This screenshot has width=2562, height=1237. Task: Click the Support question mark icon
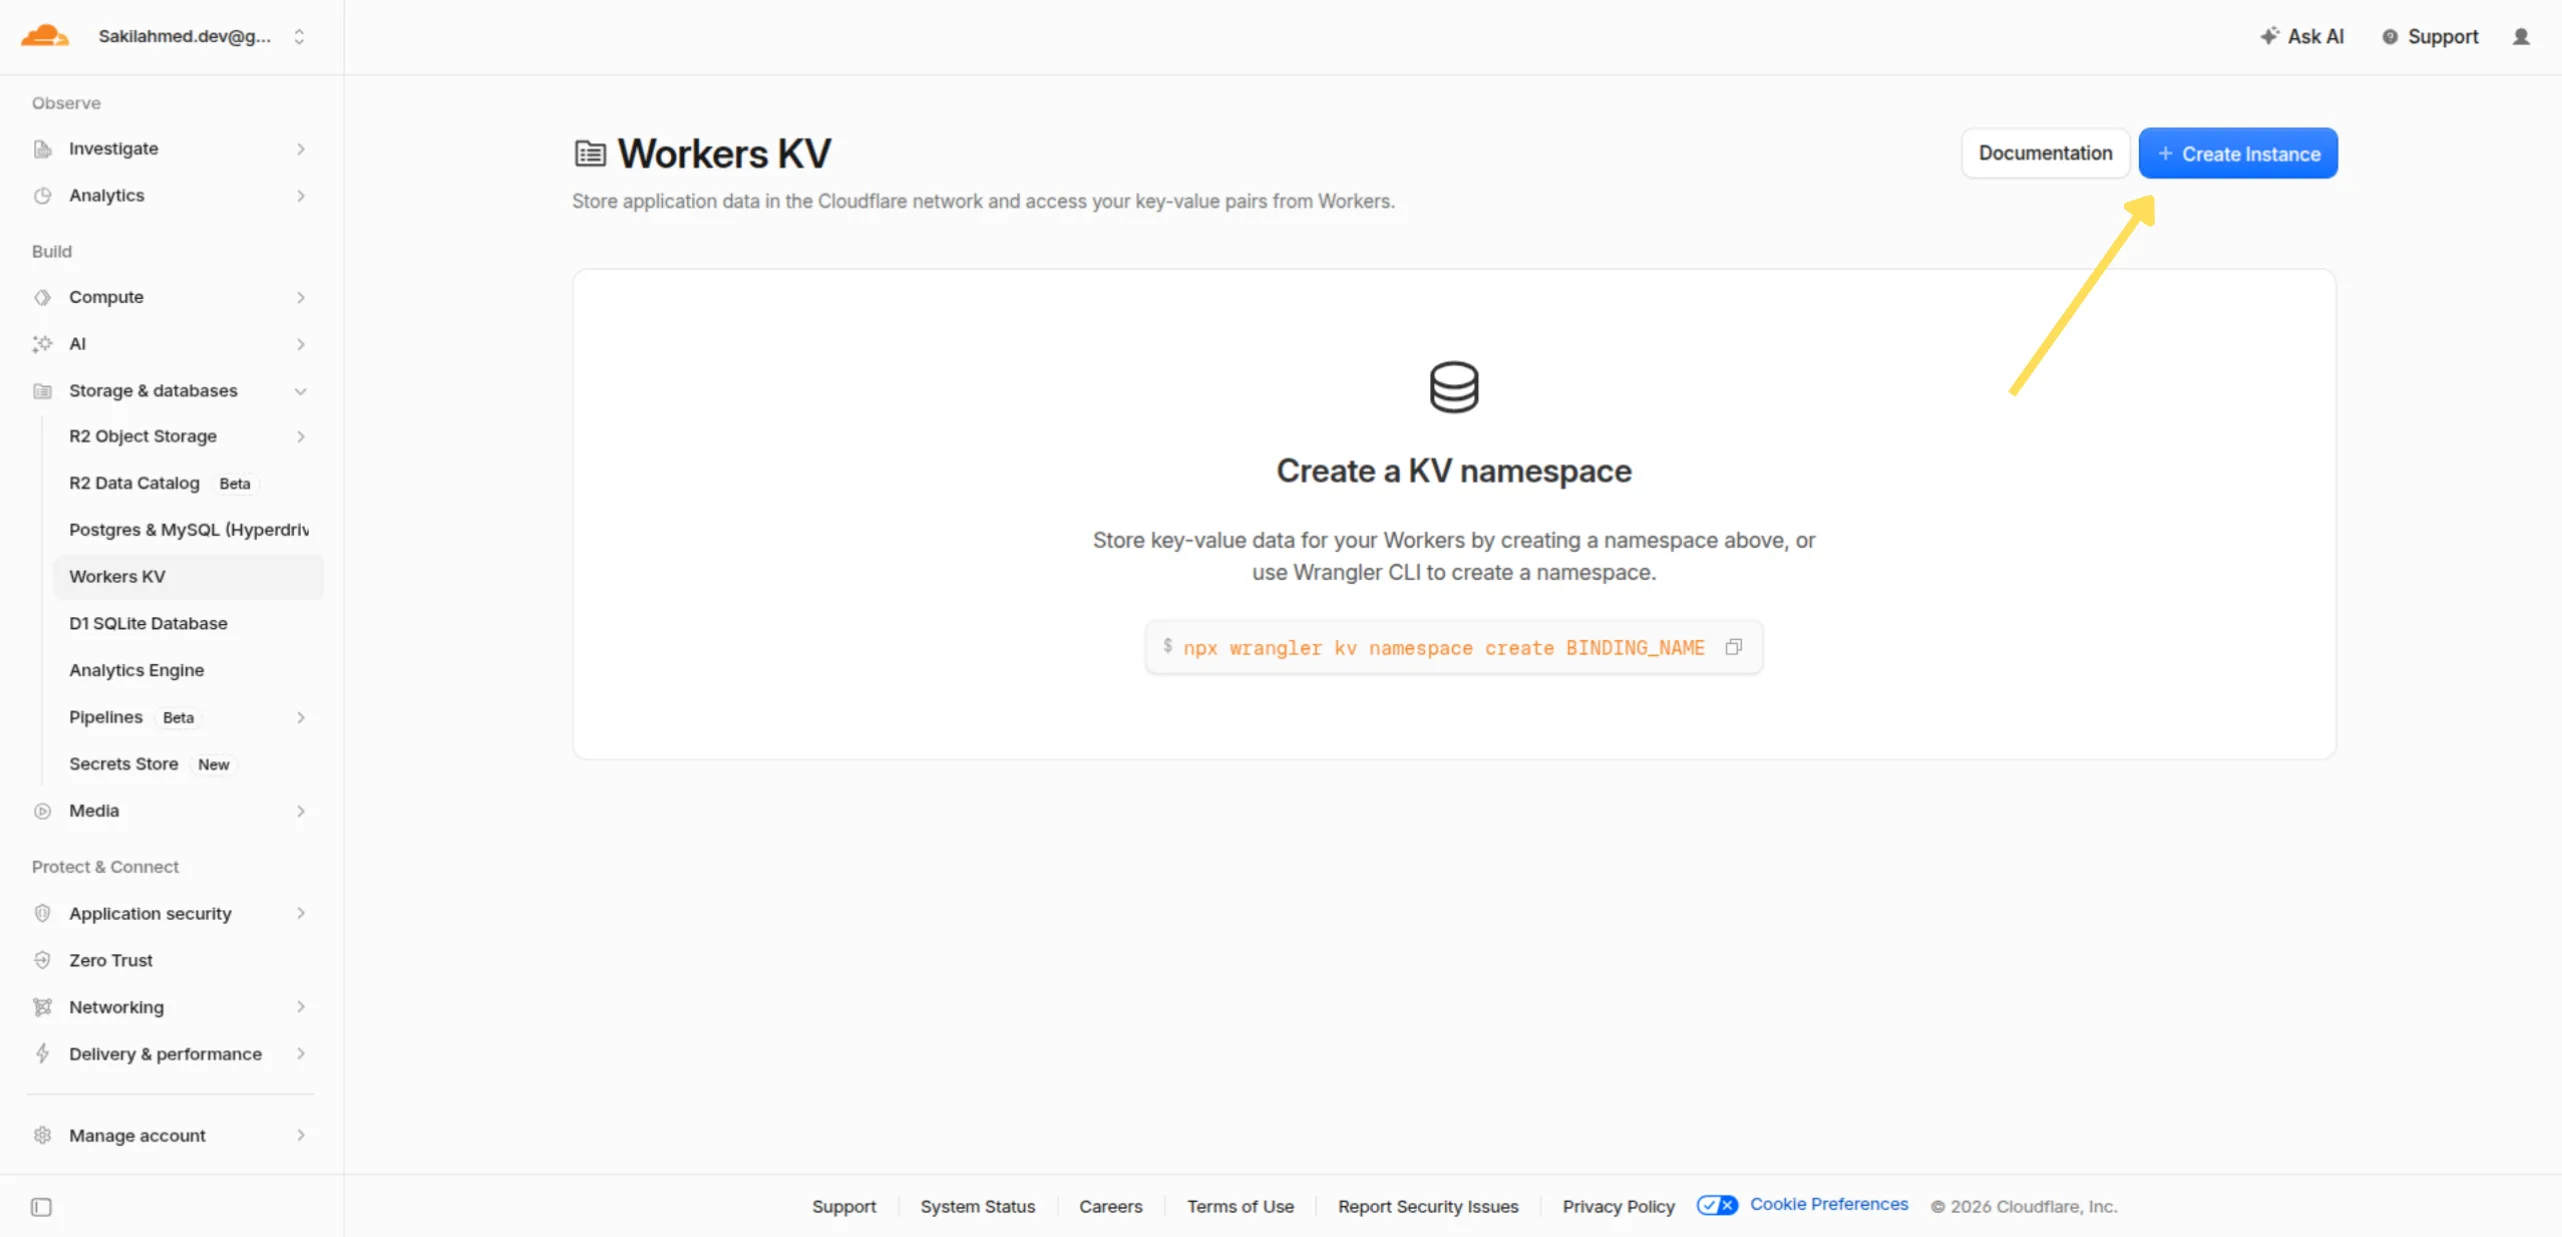2390,37
